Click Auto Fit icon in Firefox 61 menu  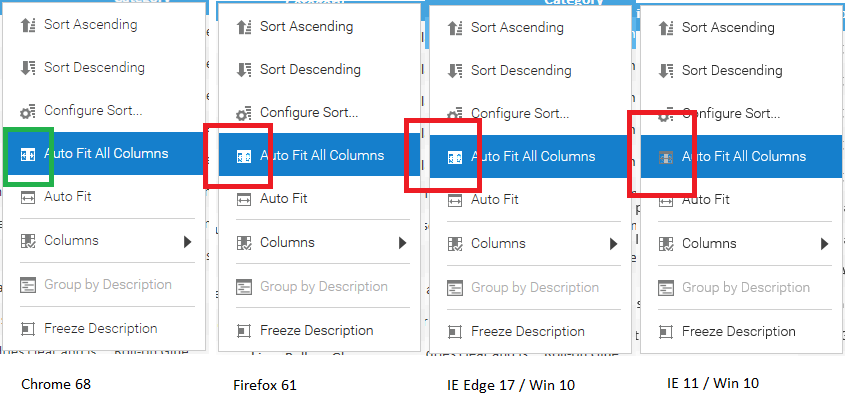(243, 199)
